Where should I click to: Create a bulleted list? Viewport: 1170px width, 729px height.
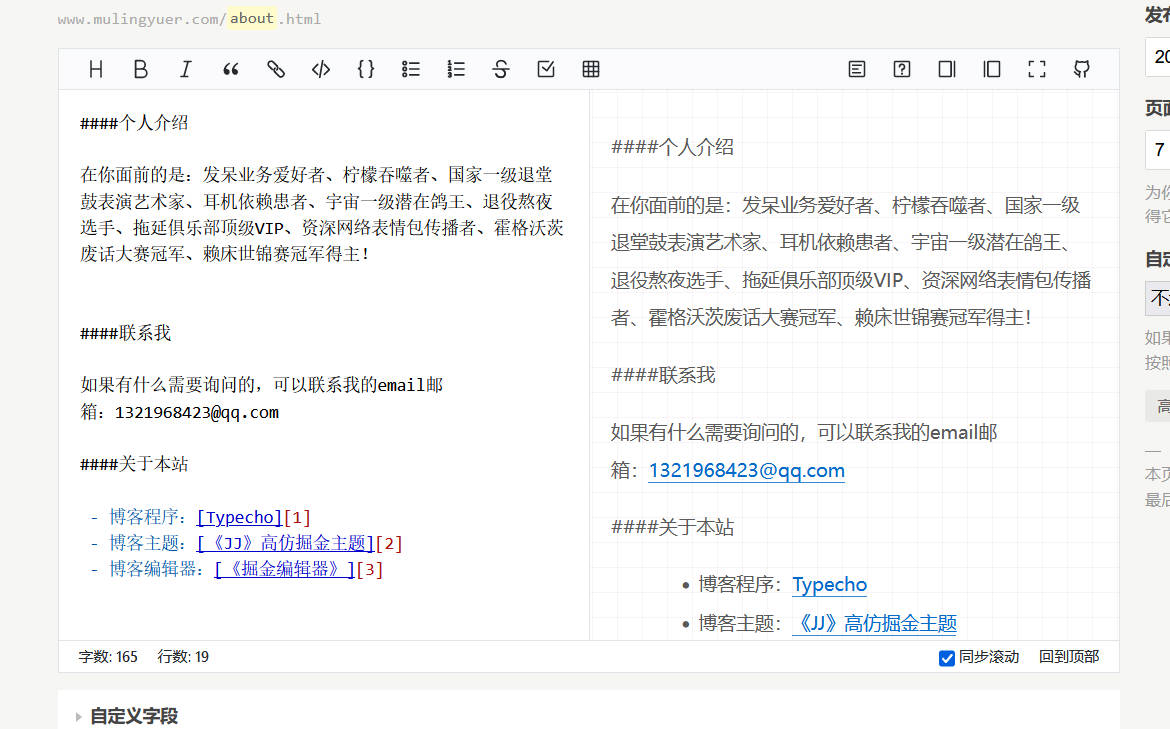coord(411,69)
